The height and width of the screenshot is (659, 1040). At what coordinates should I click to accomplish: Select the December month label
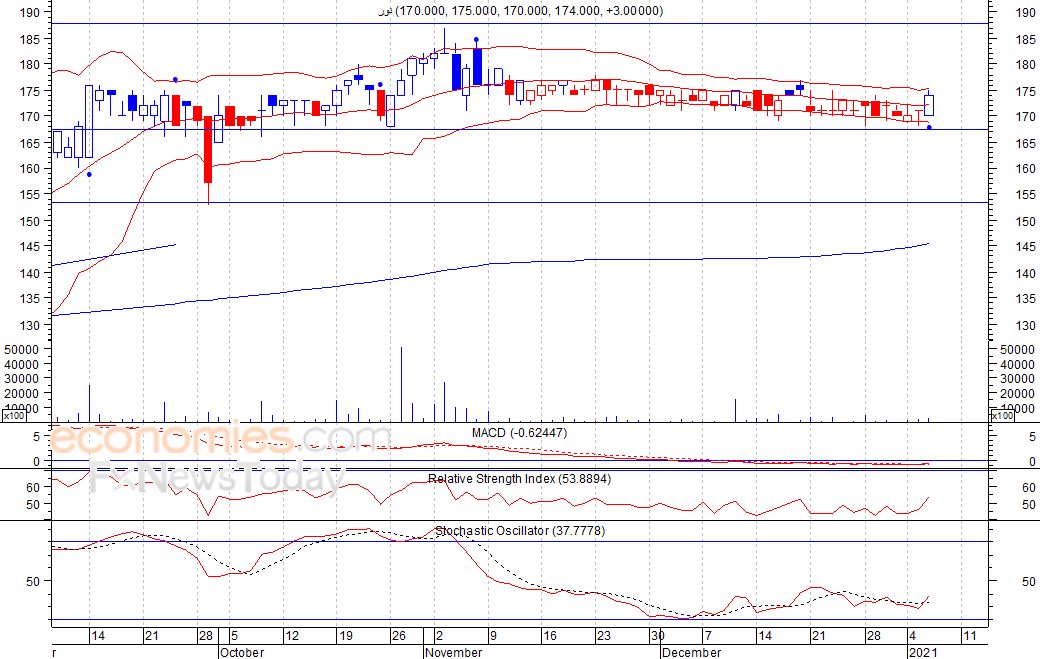[x=691, y=652]
